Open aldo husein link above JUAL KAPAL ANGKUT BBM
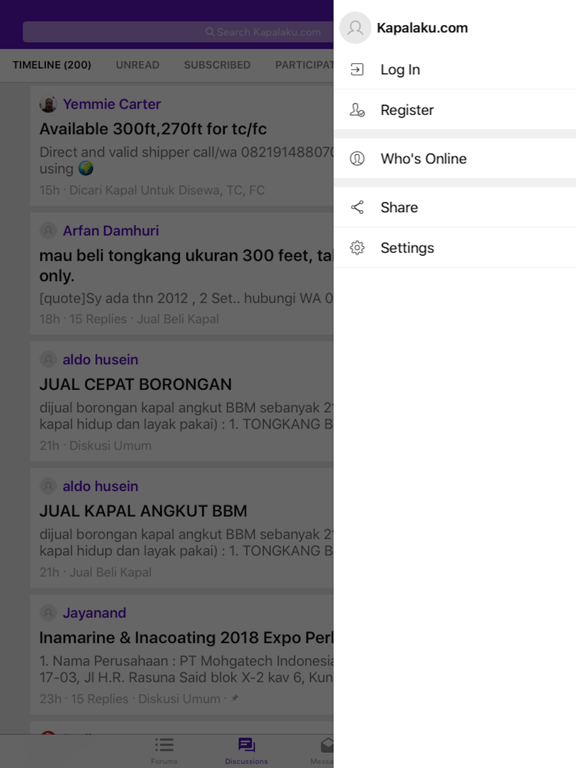The width and height of the screenshot is (576, 768). tap(100, 486)
